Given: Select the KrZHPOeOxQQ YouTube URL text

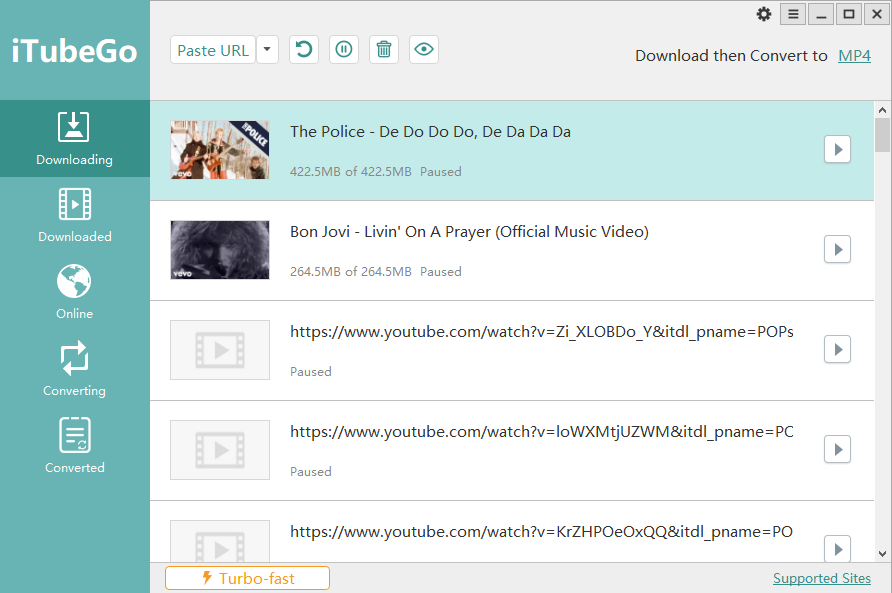Looking at the screenshot, I should [542, 532].
